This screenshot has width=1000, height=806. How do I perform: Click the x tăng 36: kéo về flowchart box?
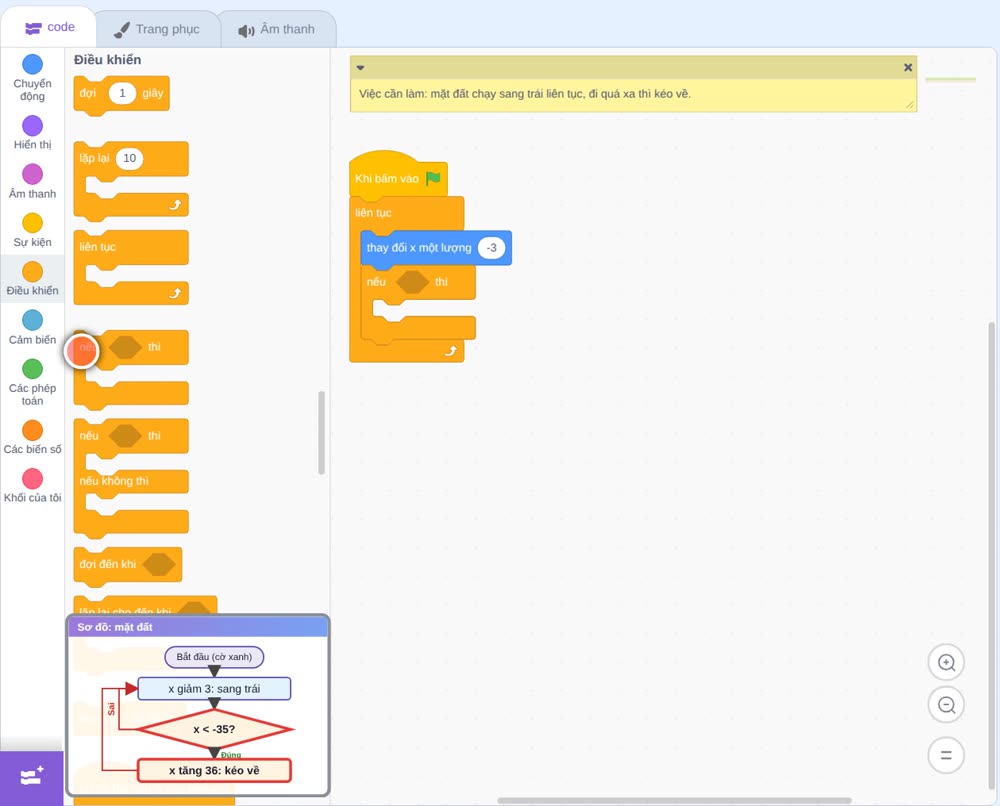[214, 770]
